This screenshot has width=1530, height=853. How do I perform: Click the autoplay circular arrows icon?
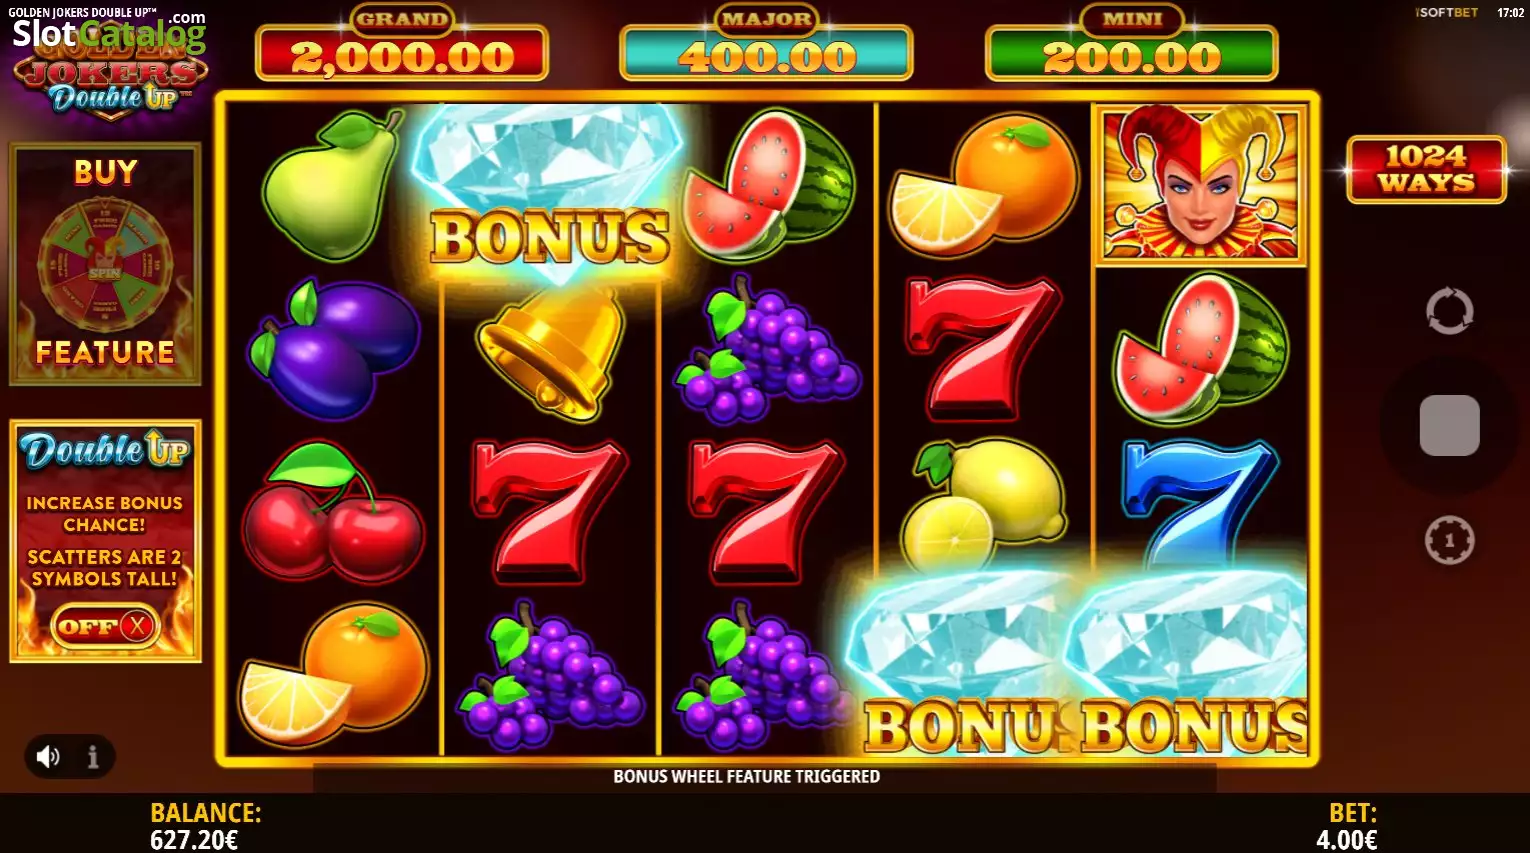1449,311
